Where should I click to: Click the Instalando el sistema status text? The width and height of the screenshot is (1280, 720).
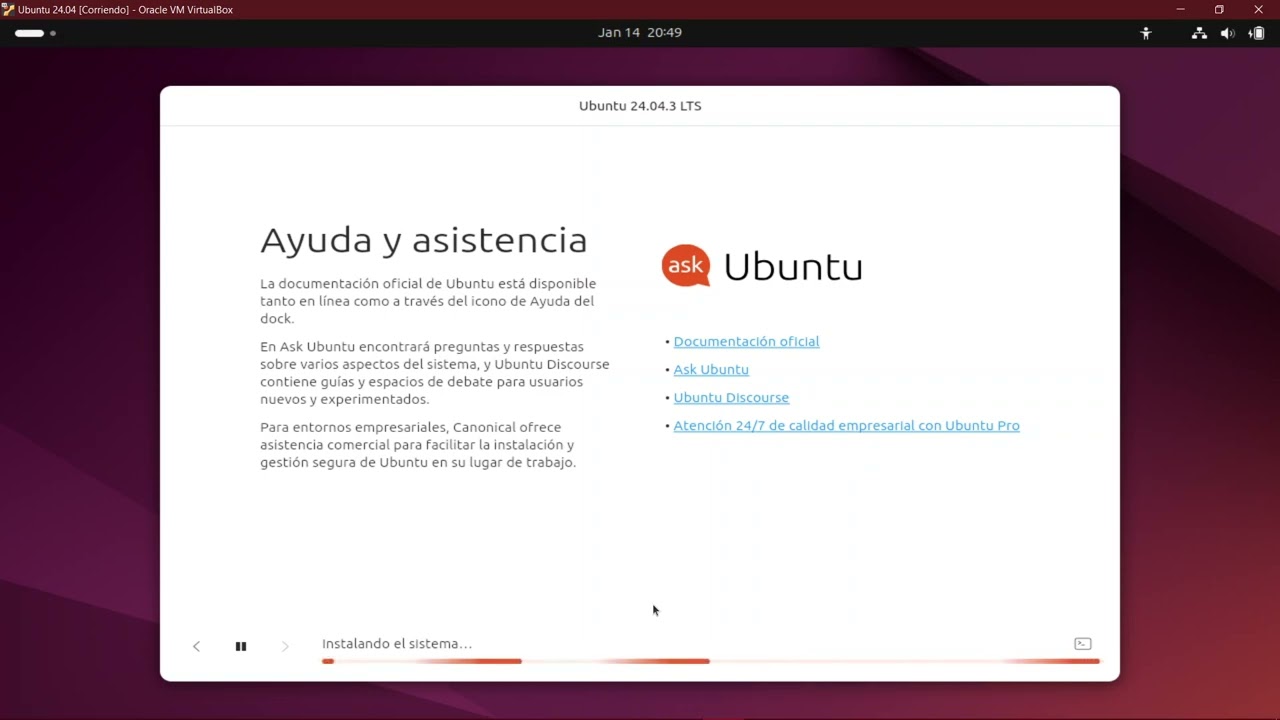click(397, 643)
